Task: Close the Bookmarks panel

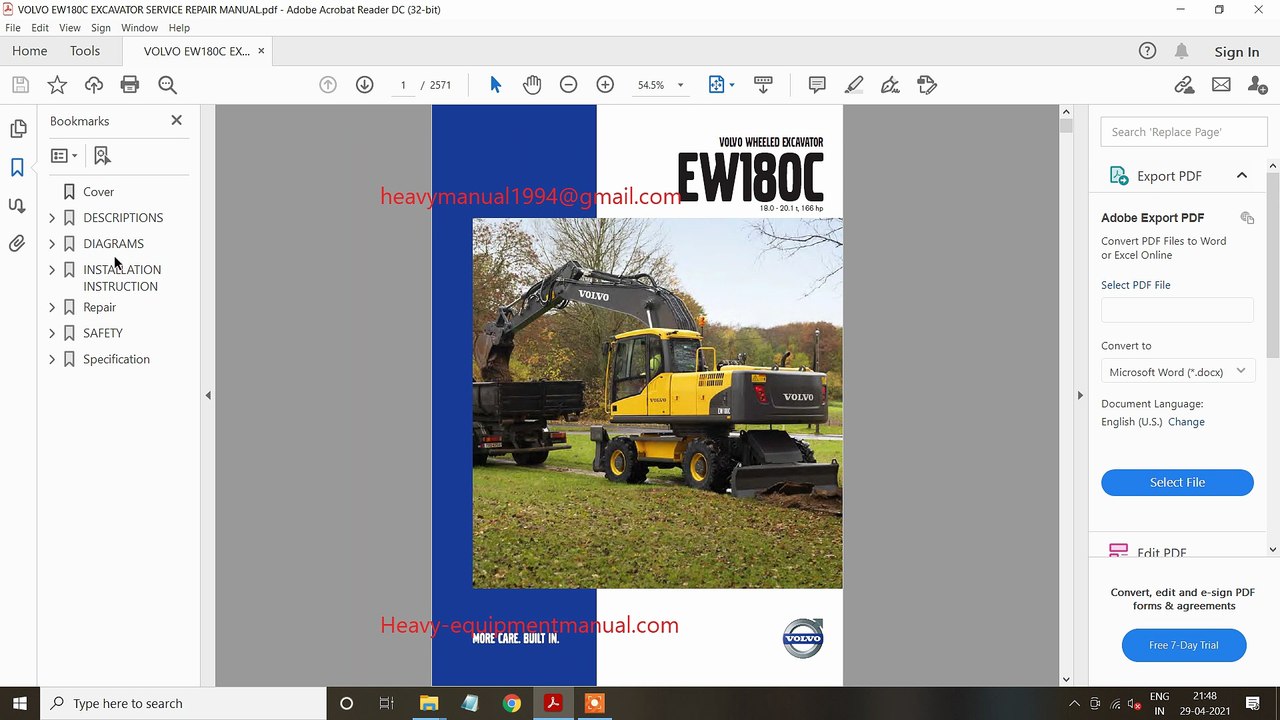Action: (177, 120)
